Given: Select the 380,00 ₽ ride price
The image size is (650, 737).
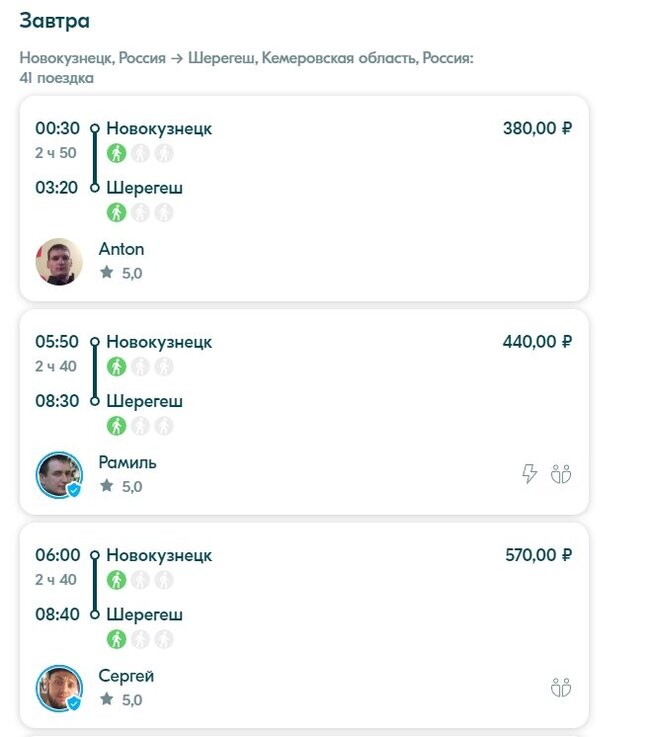Looking at the screenshot, I should (537, 128).
